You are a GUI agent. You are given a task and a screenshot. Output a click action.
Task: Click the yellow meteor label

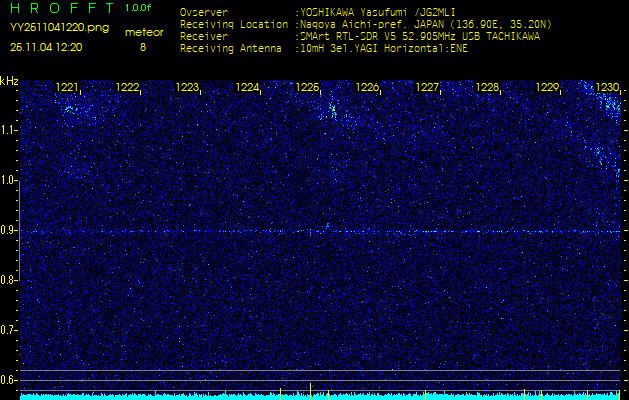(142, 33)
